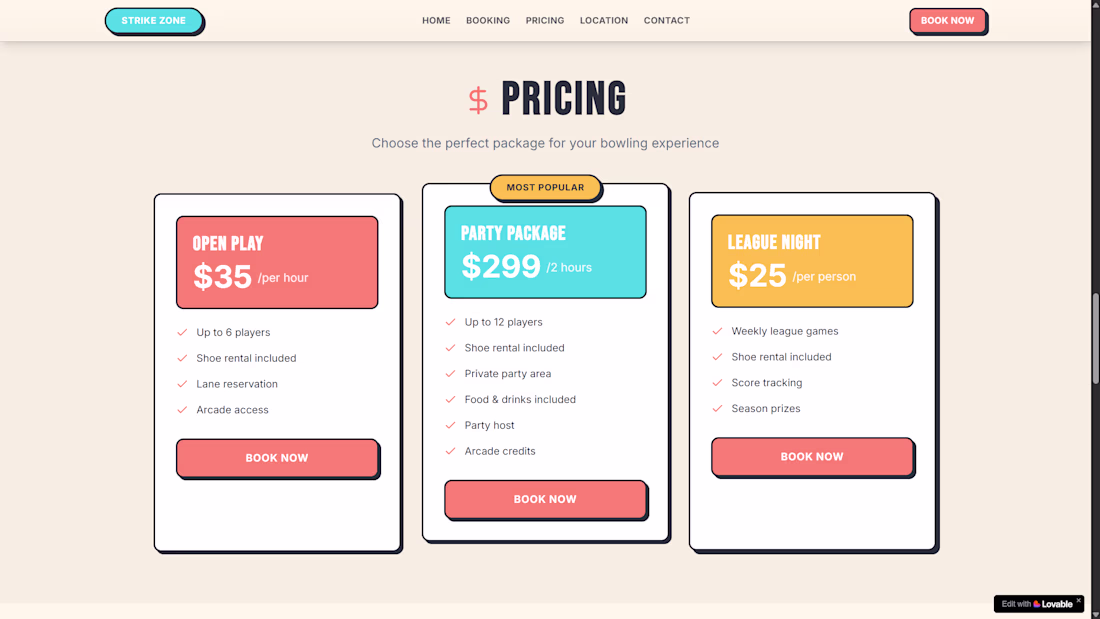Screen dimensions: 1100x619
Task: Go to Booking in the navigation bar
Action: [x=488, y=21]
